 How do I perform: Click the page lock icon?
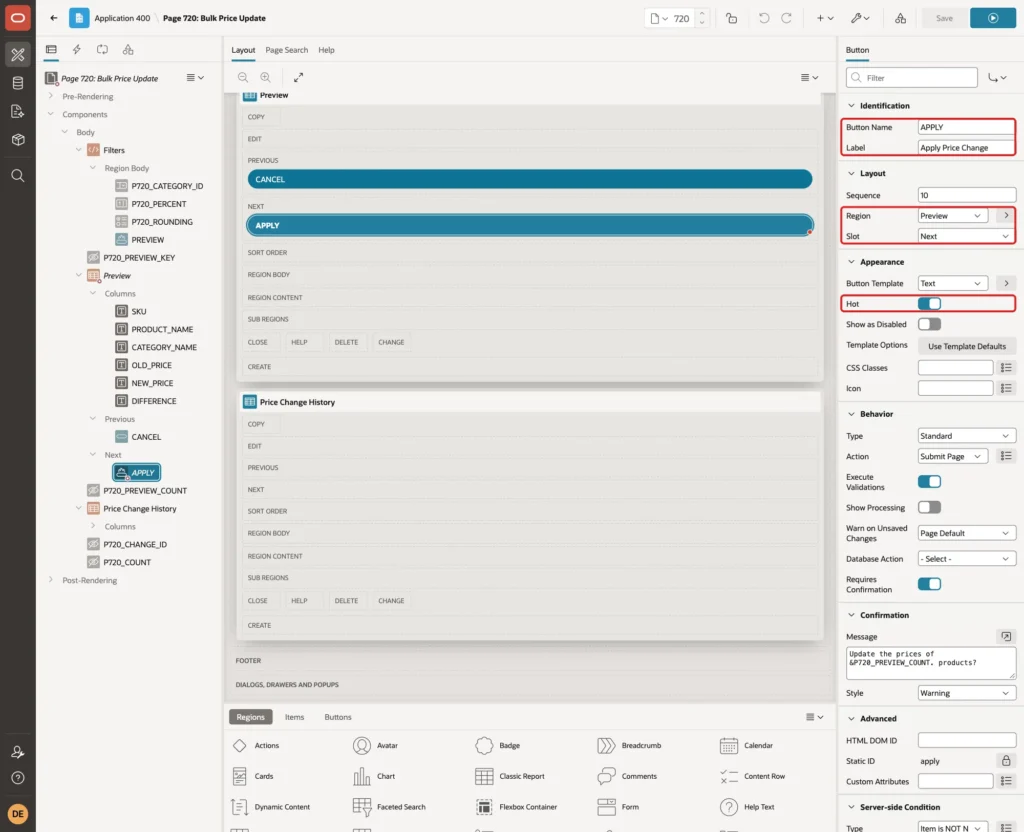731,18
